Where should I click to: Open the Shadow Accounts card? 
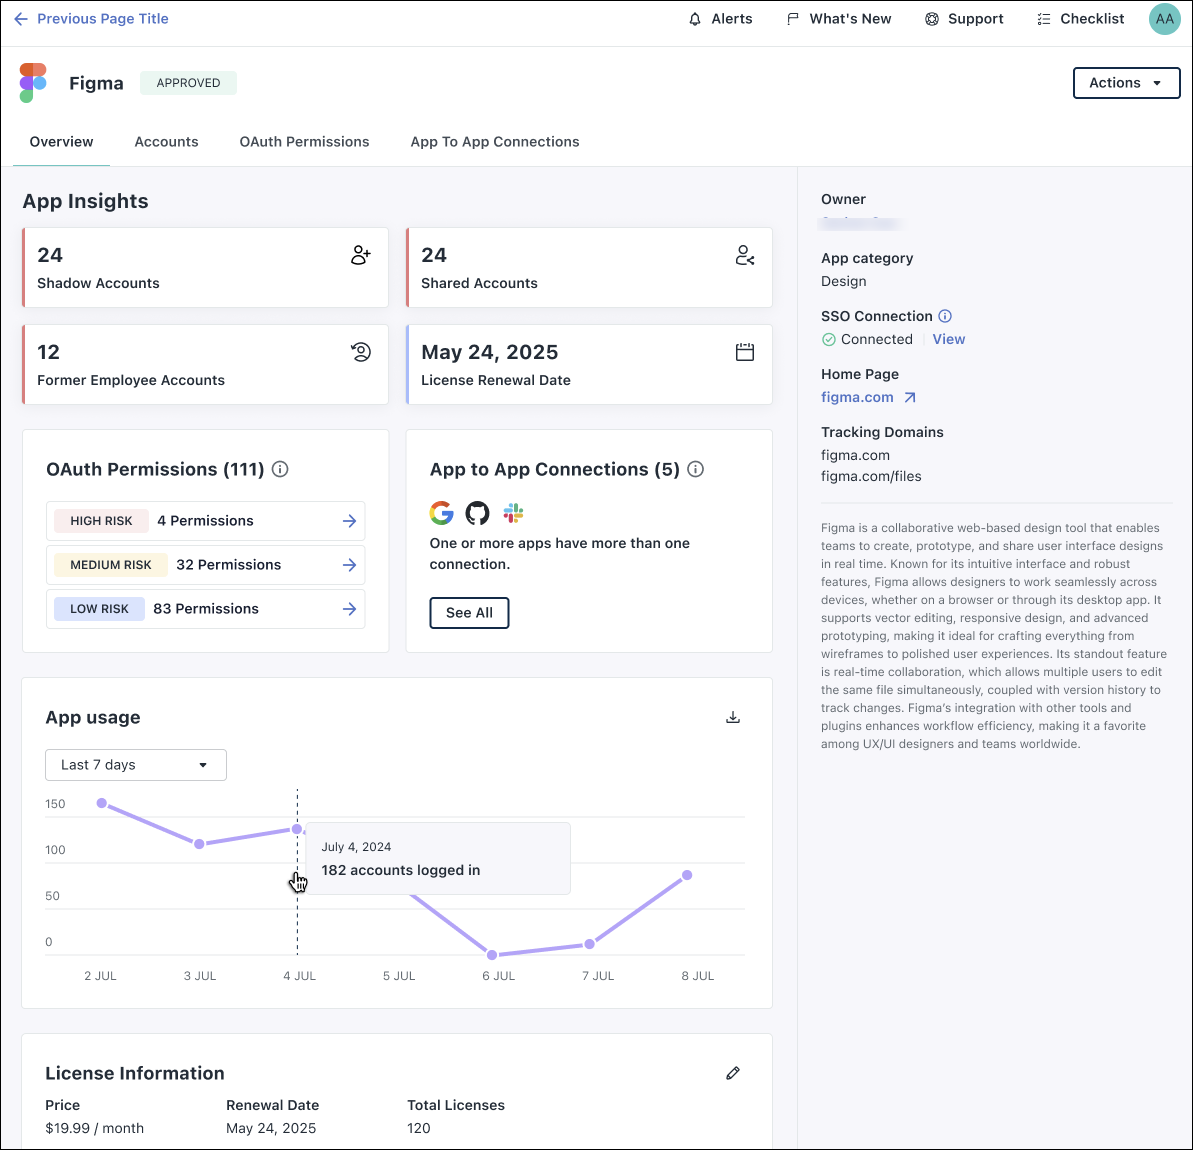pyautogui.click(x=205, y=268)
